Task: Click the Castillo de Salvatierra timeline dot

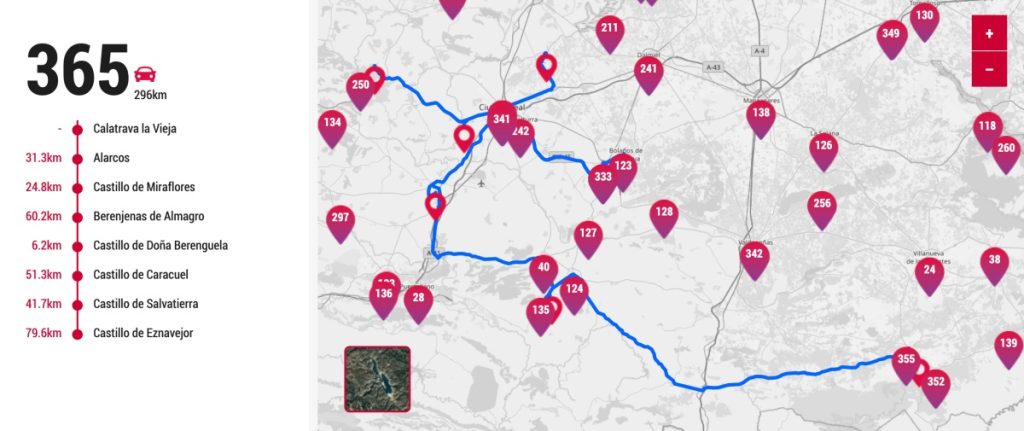Action: pyautogui.click(x=78, y=305)
